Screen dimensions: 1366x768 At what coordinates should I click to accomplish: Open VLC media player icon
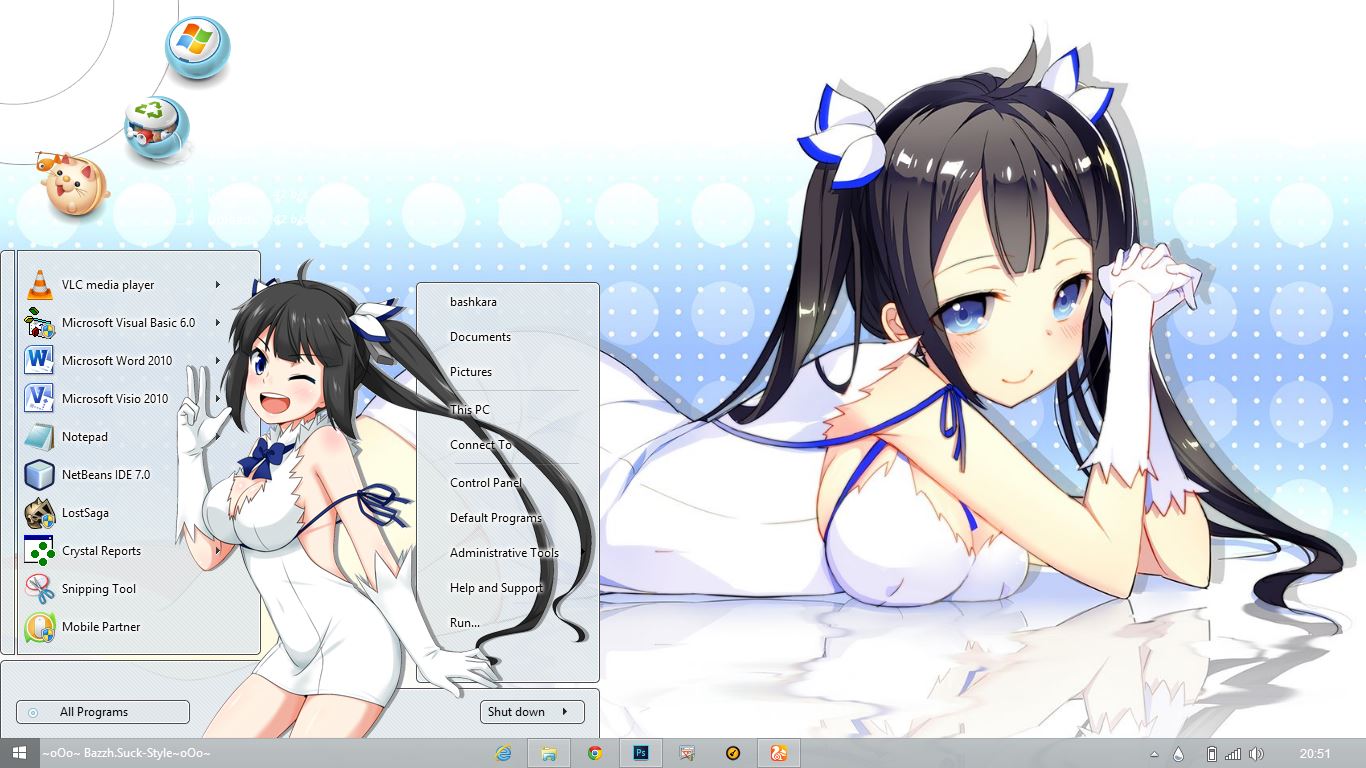(x=39, y=285)
